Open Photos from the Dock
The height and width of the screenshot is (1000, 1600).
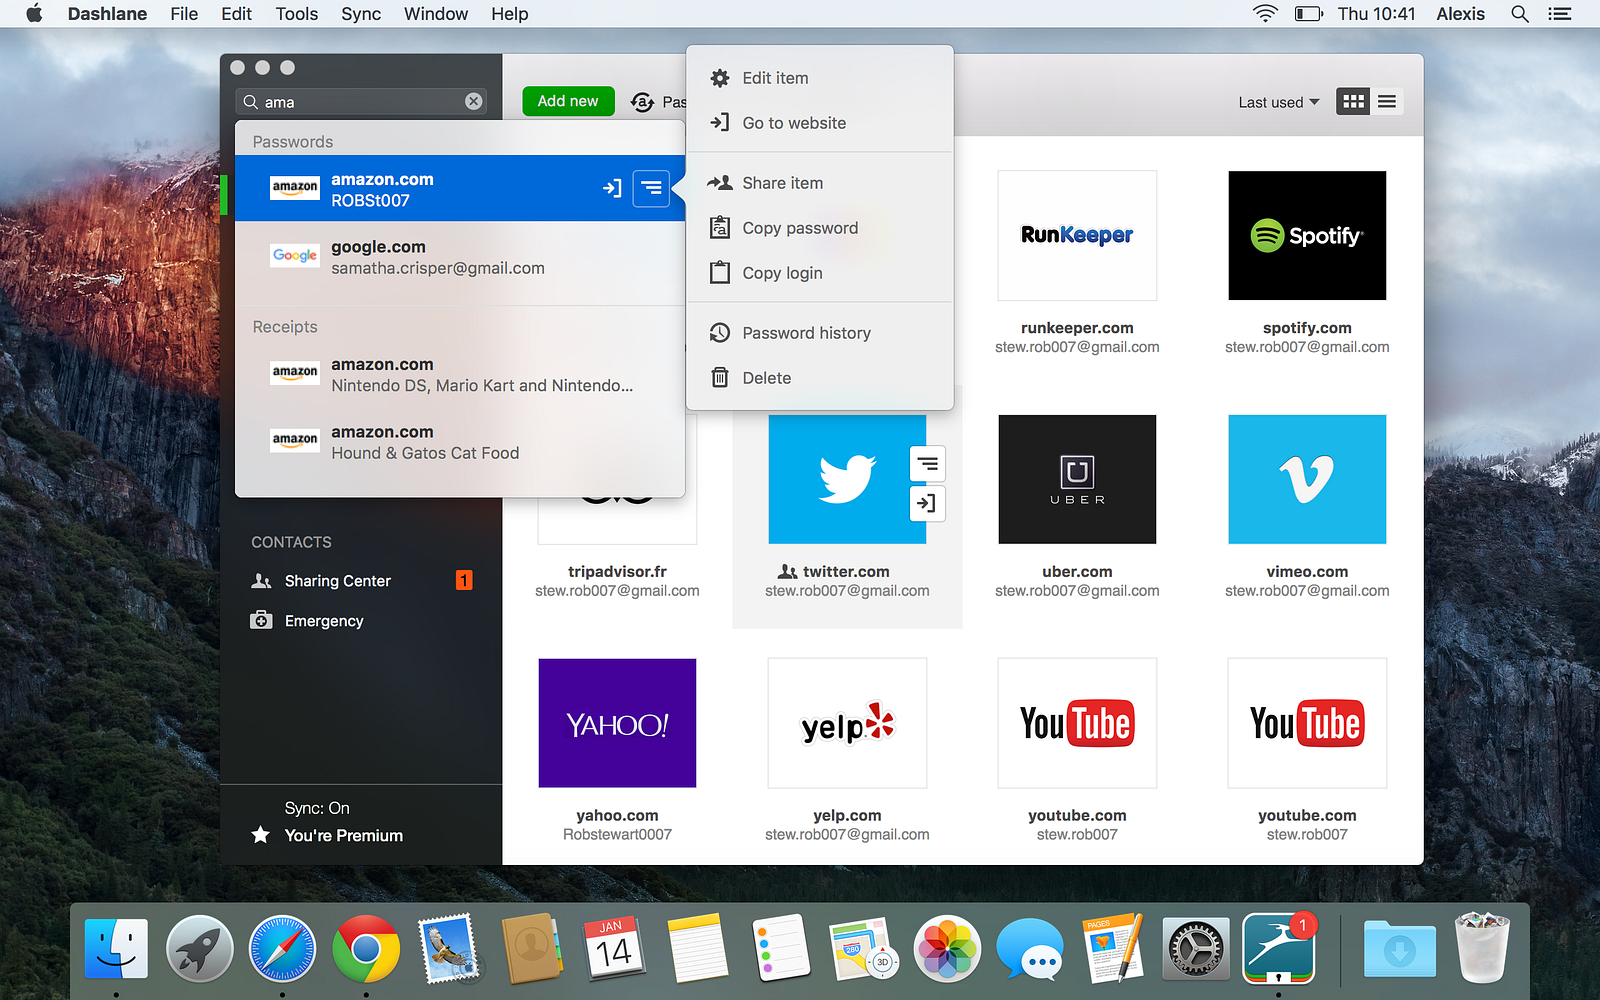click(x=947, y=948)
